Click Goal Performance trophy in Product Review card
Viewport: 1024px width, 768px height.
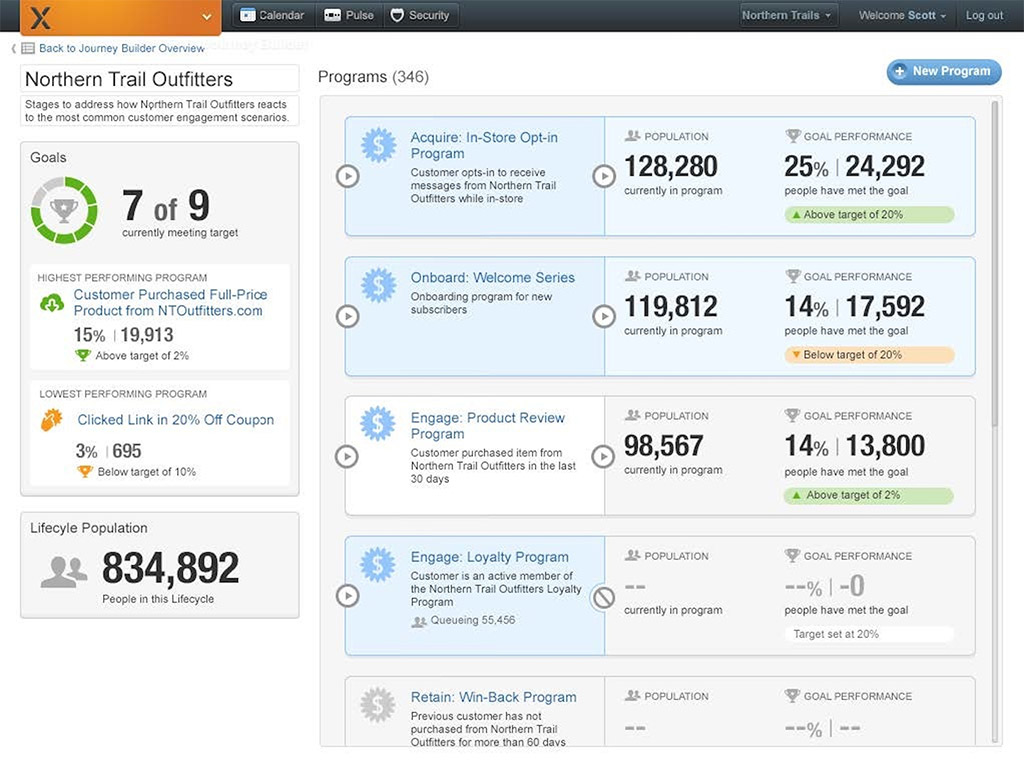(x=792, y=415)
